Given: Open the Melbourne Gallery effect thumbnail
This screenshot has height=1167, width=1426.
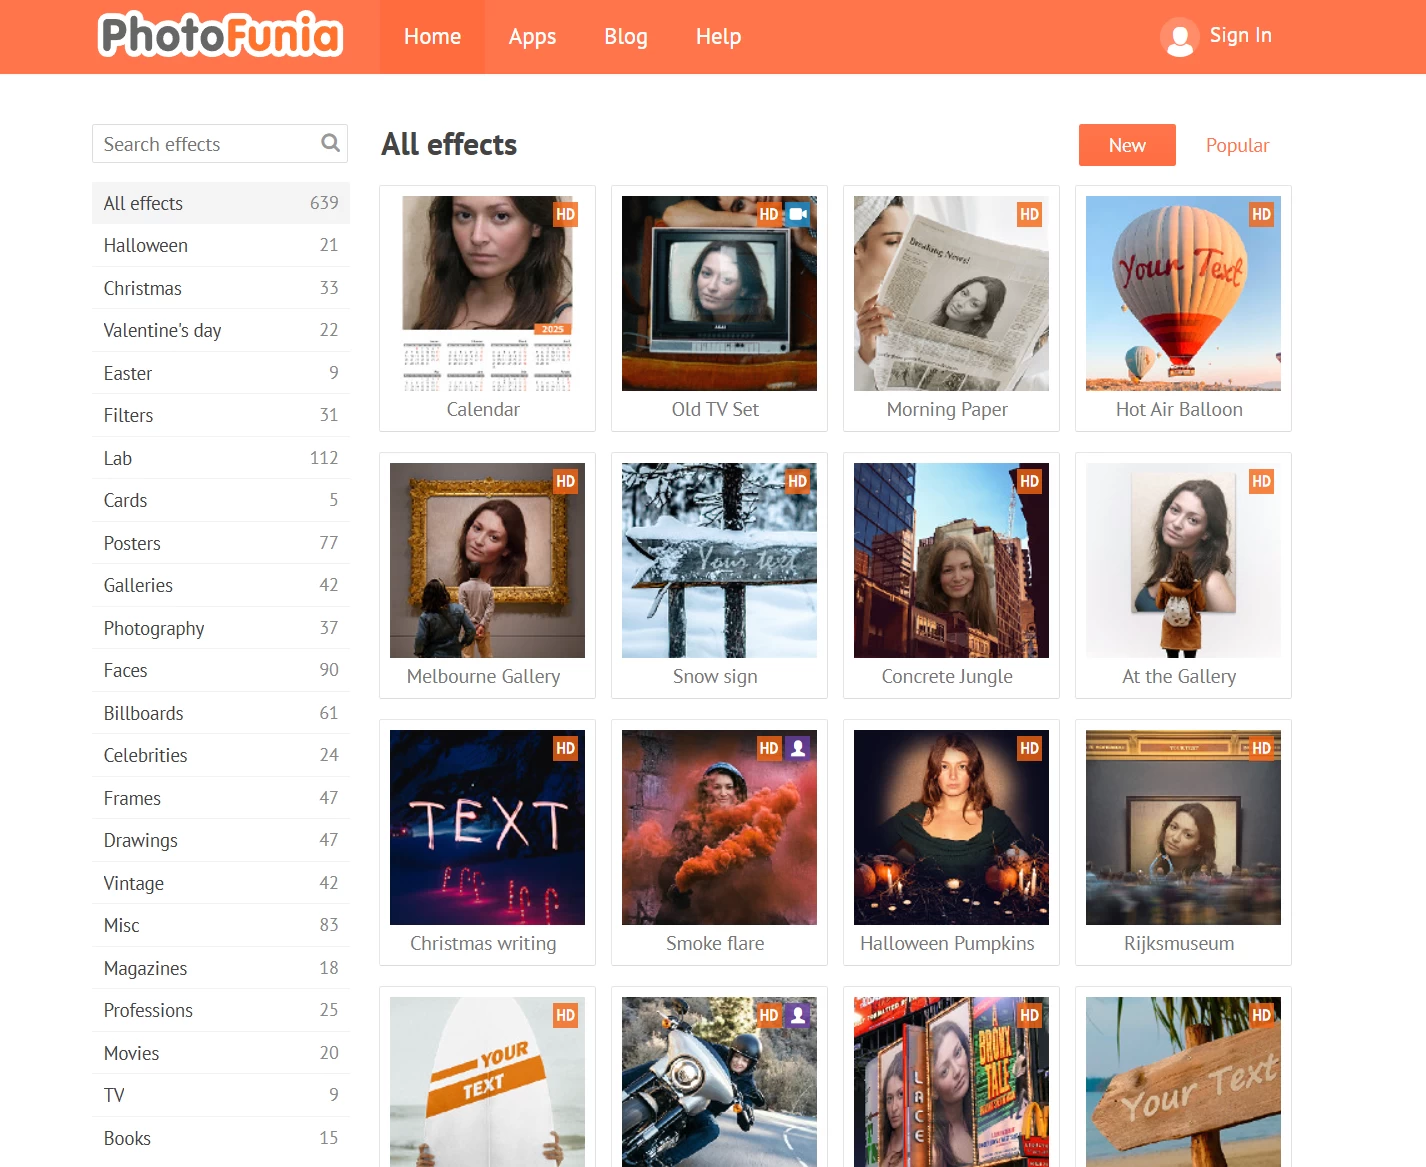Looking at the screenshot, I should click(487, 560).
